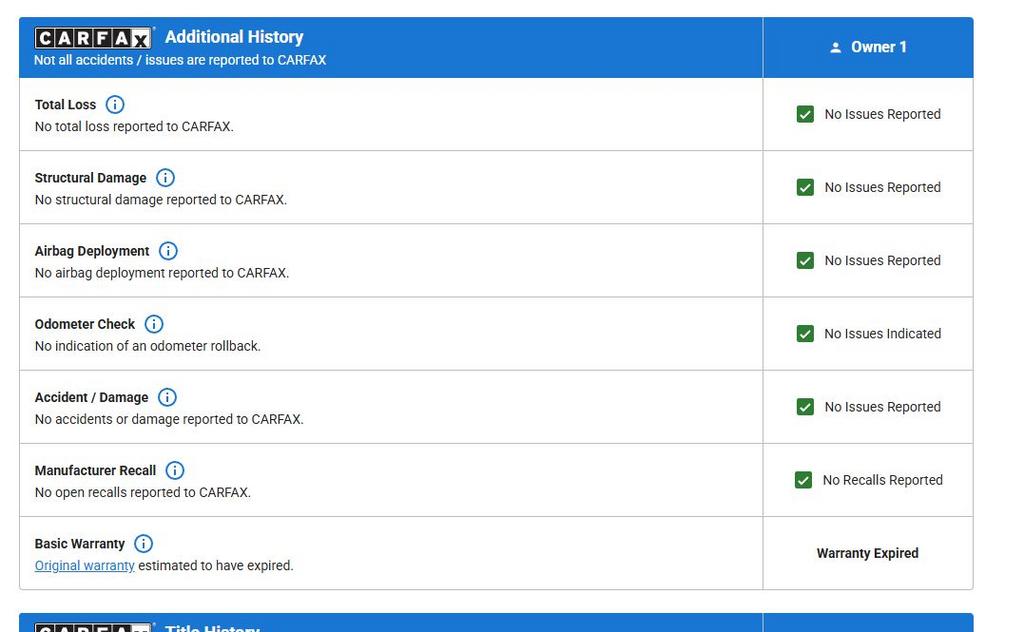Image resolution: width=1024 pixels, height=632 pixels.
Task: Click 'No Issues Reported' text in Accident / Damage row
Action: pos(882,407)
